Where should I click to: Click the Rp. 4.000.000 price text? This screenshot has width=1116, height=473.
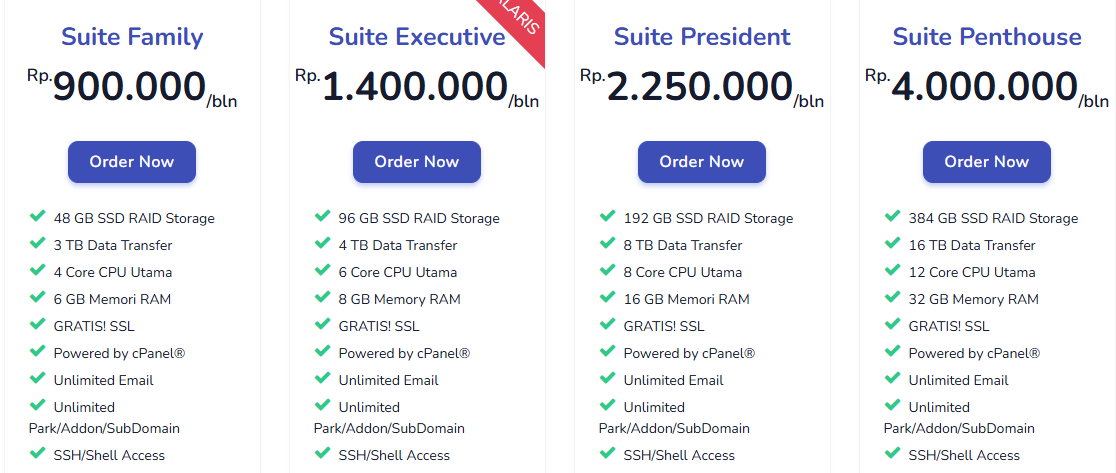click(x=984, y=87)
